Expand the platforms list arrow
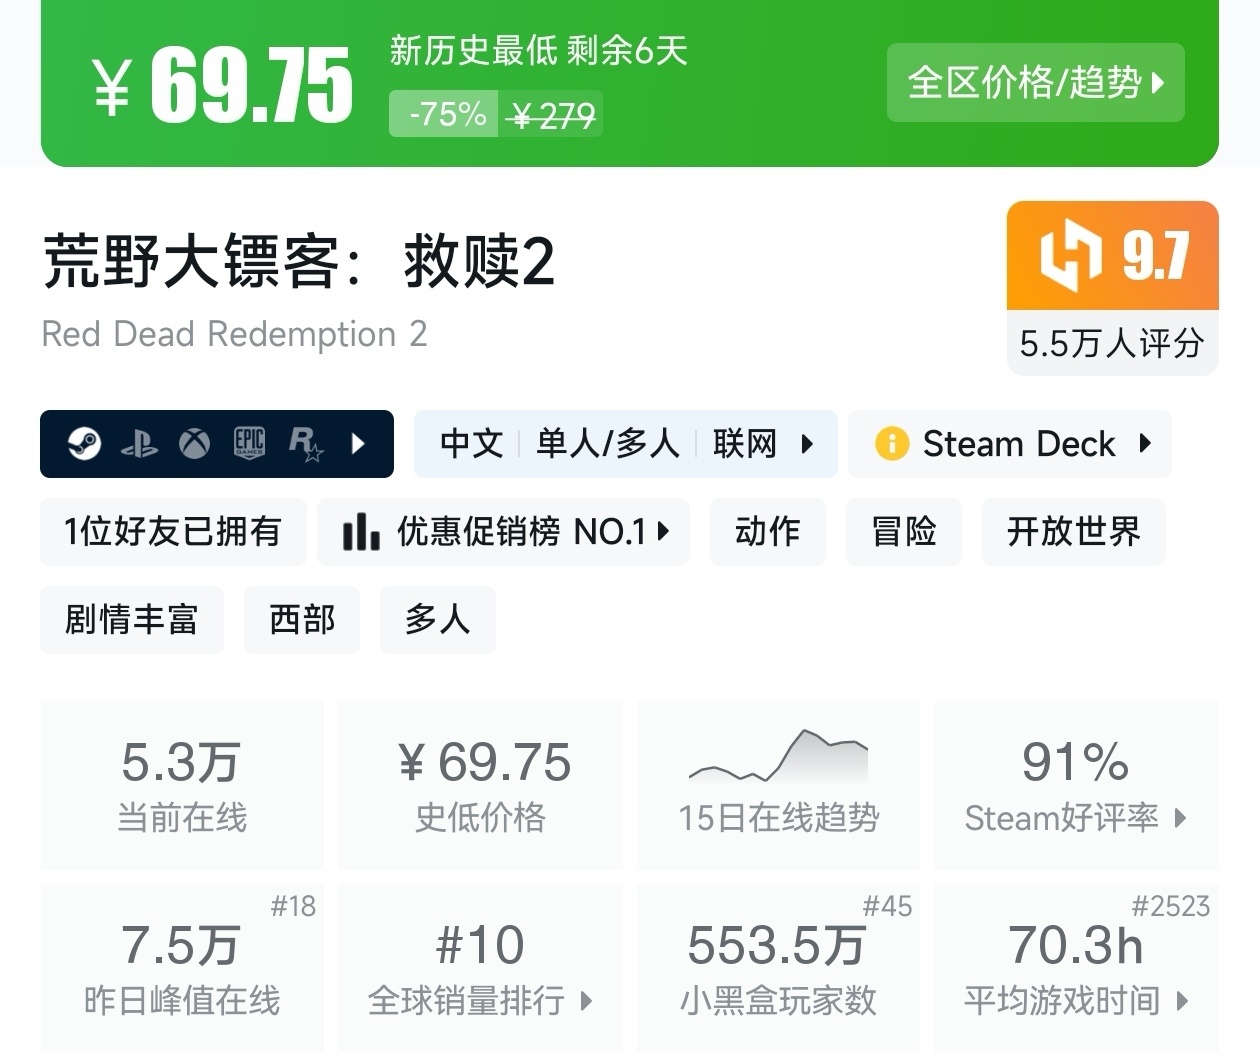This screenshot has width=1260, height=1056. [x=359, y=443]
